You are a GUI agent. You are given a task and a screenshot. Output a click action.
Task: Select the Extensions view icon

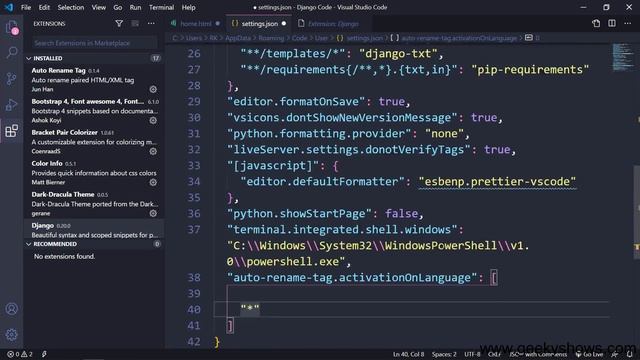click(x=12, y=131)
